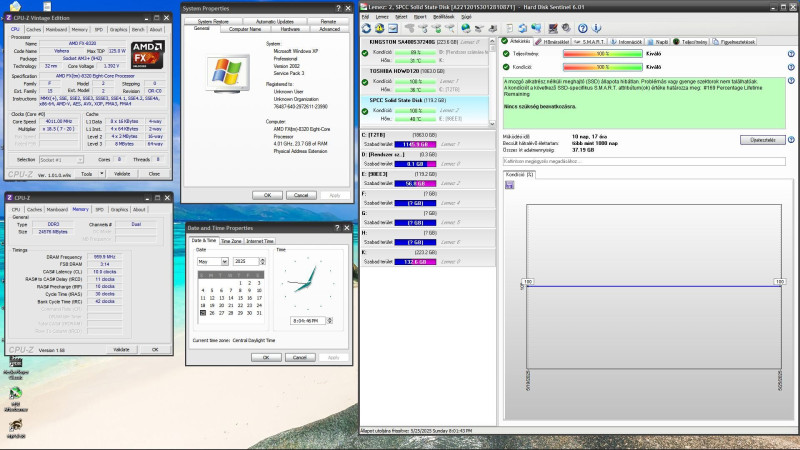Open the Internet Time tab
This screenshot has height=450, width=800.
tap(260, 241)
